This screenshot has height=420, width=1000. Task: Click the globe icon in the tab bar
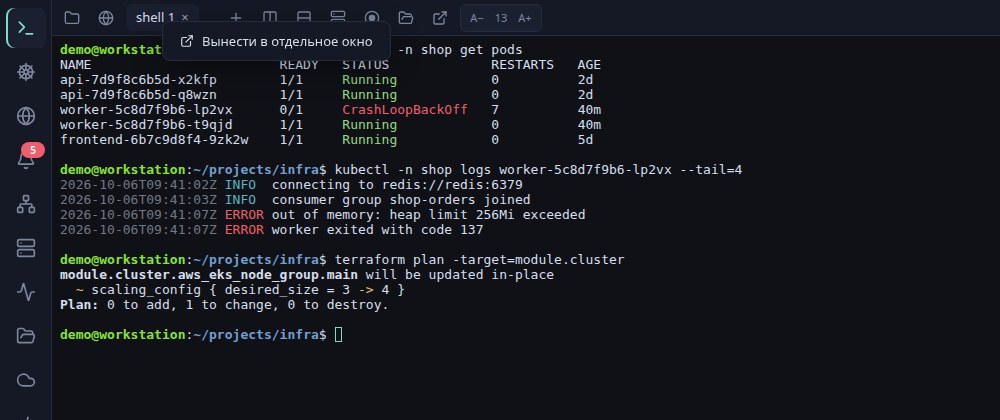point(106,18)
